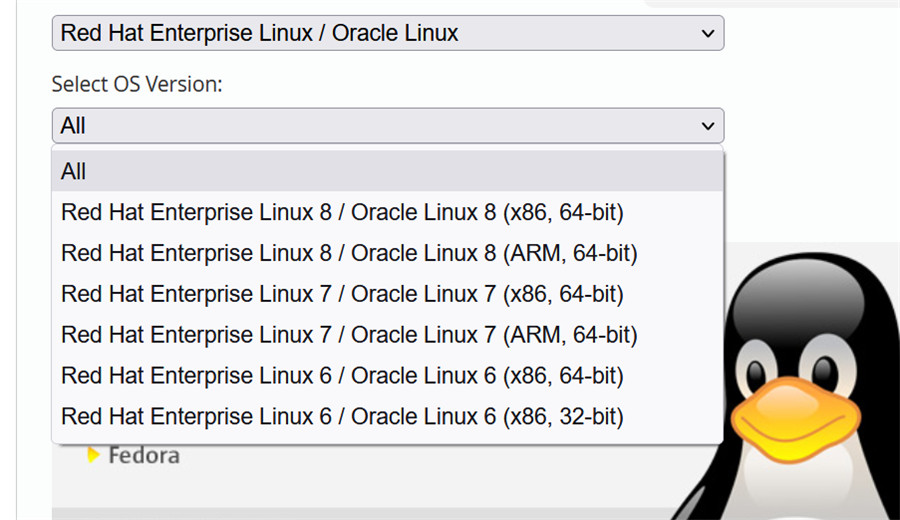The width and height of the screenshot is (900, 520).
Task: Choose RHEL 7 / Oracle Linux 7 (ARM, 64-bit)
Action: pyautogui.click(x=349, y=334)
